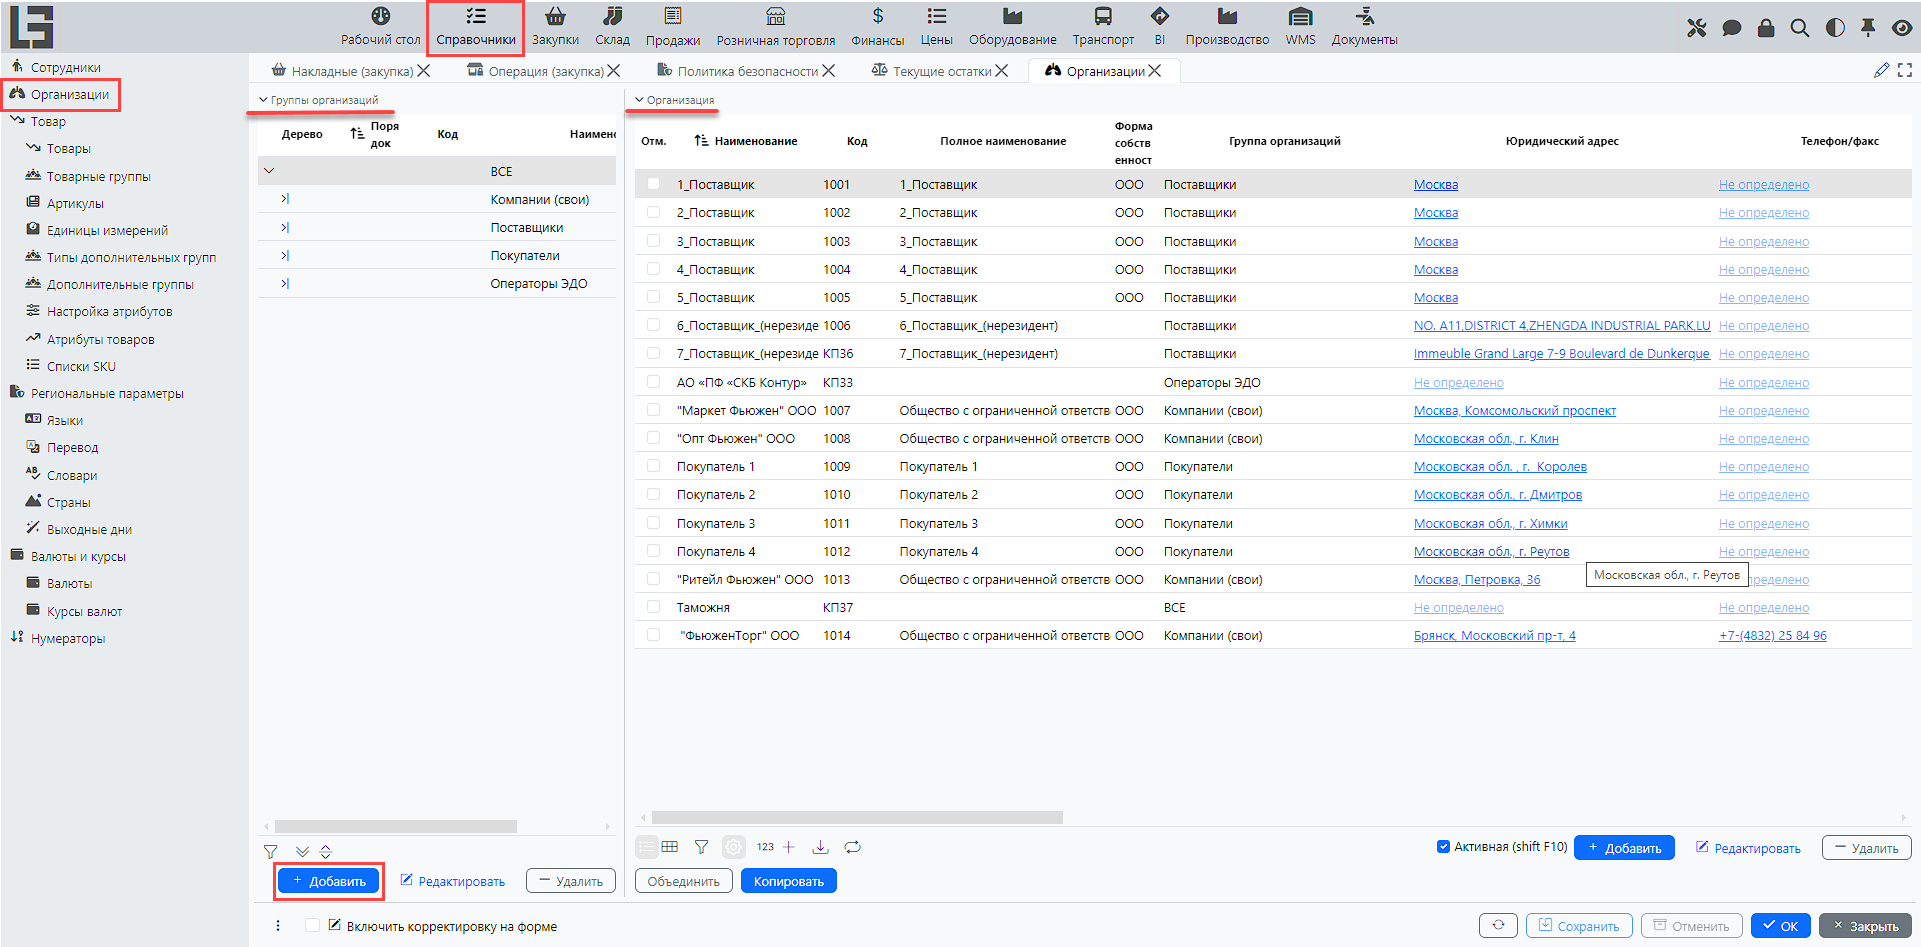Enable Включить корректировку на форме checkbox
Screen dimensions: 1921x947
tap(312, 926)
